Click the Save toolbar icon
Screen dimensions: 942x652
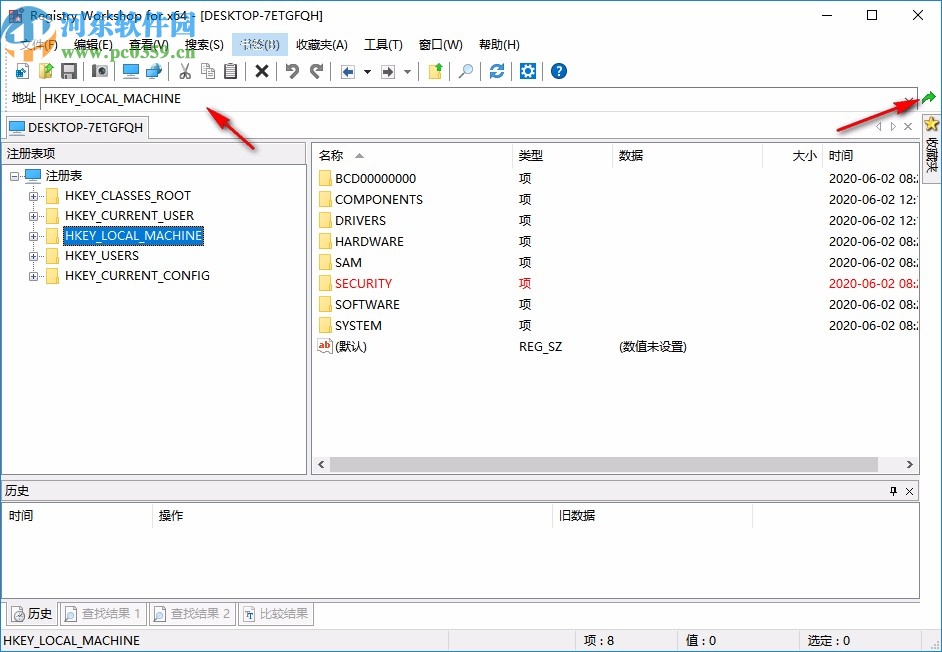[68, 71]
